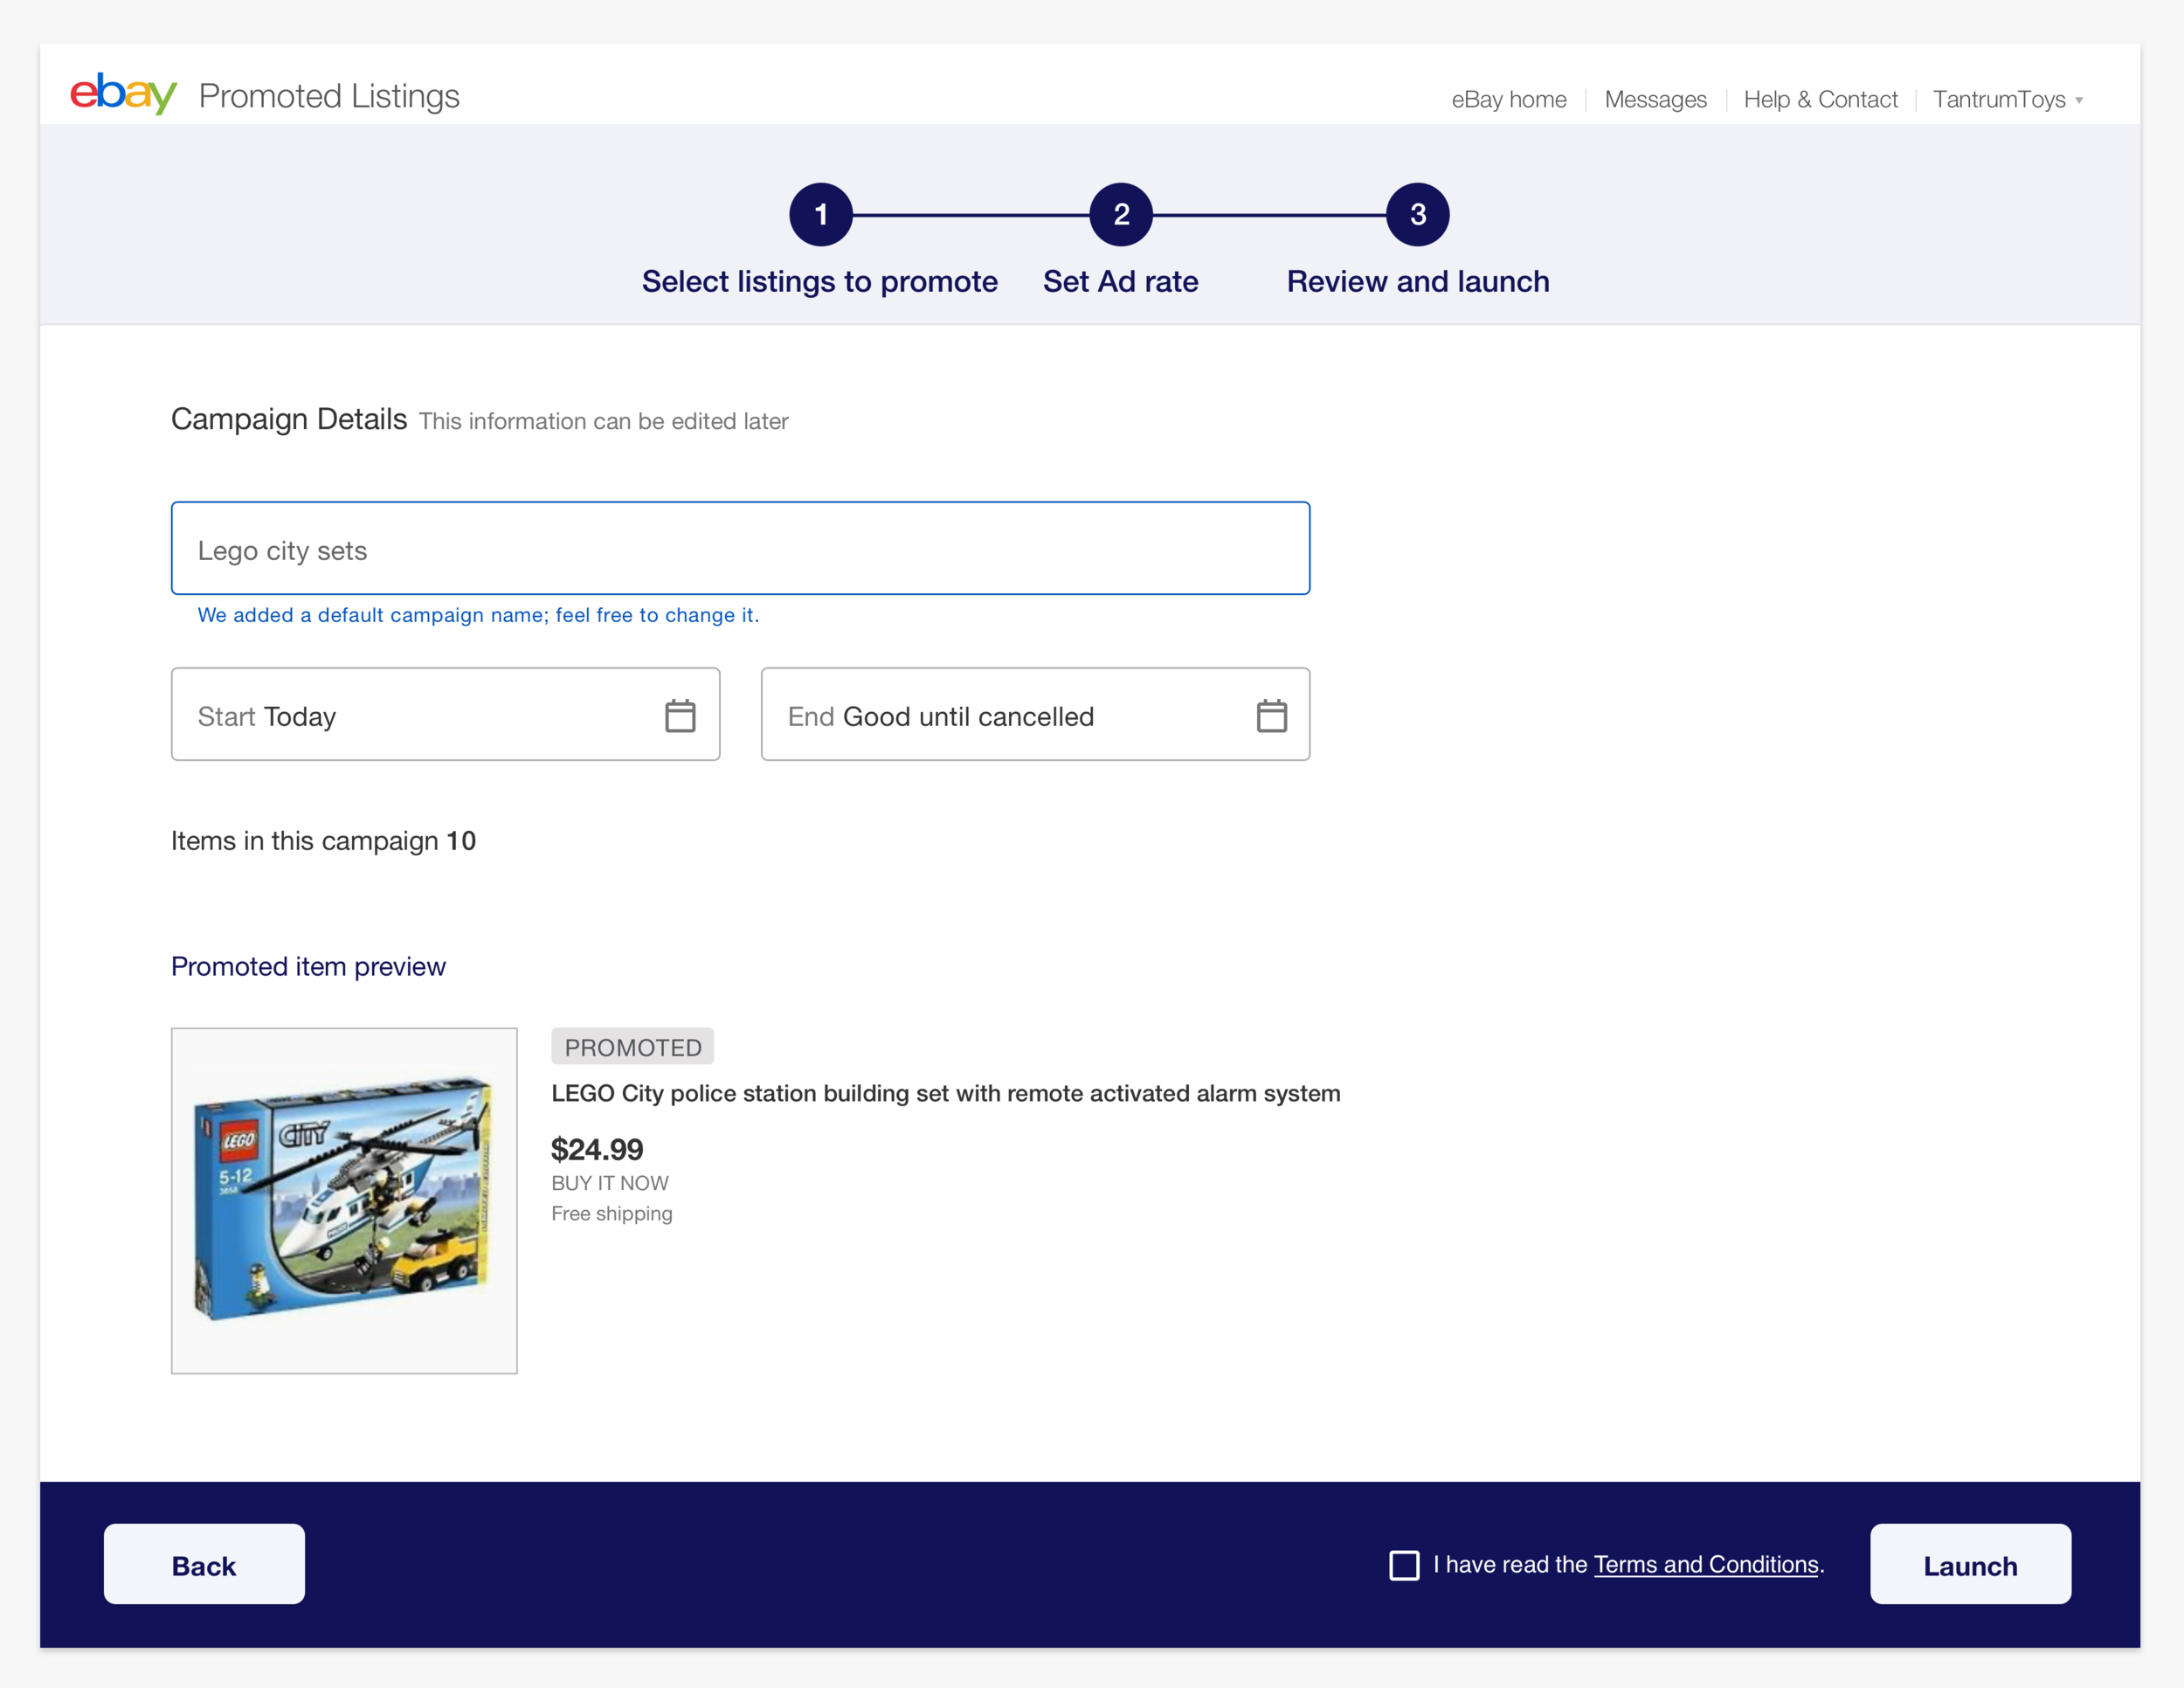This screenshot has width=2184, height=1688.
Task: Open the Terms and Conditions link
Action: coord(1705,1564)
